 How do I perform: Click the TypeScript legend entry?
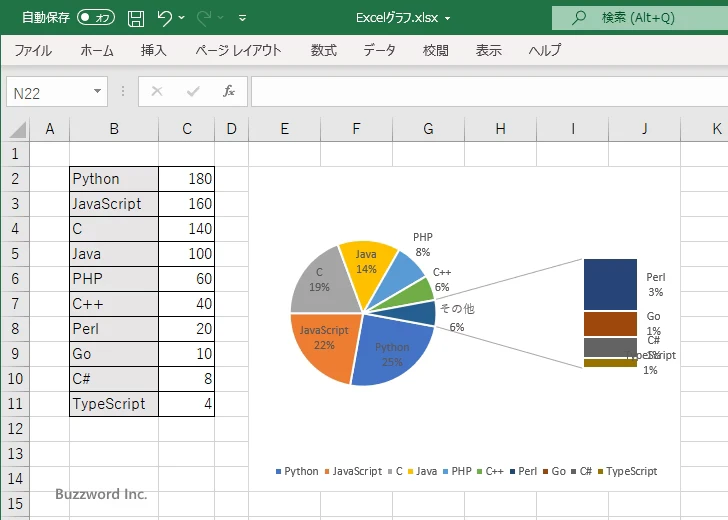[628, 471]
